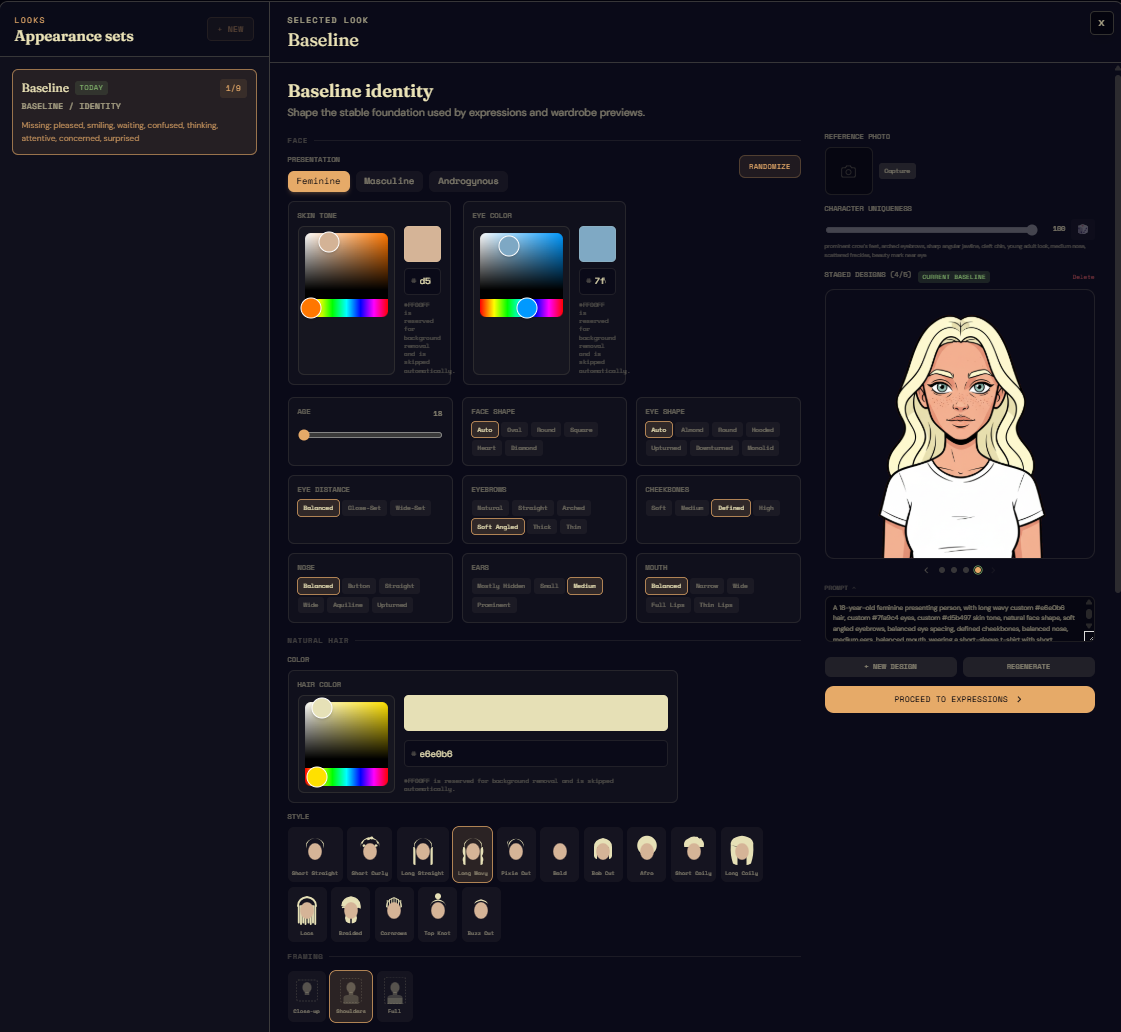Click the hair color hue slider
This screenshot has height=1032, width=1121.
point(347,777)
